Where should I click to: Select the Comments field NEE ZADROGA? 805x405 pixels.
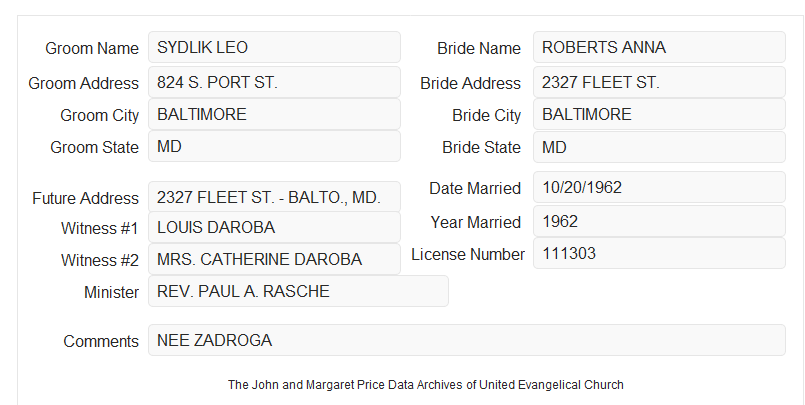[467, 340]
